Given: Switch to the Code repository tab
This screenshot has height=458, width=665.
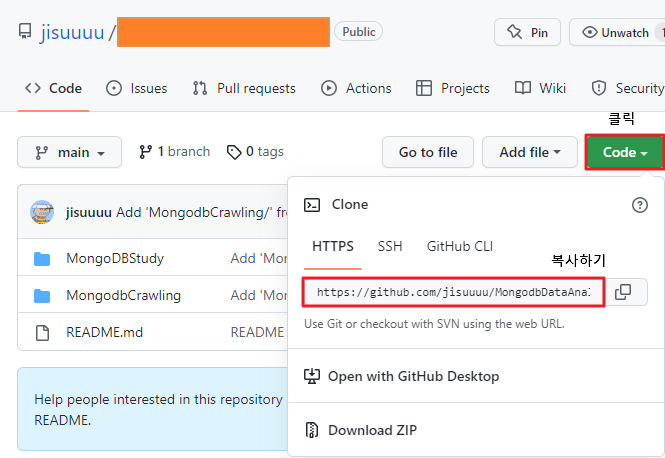Looking at the screenshot, I should pyautogui.click(x=53, y=88).
